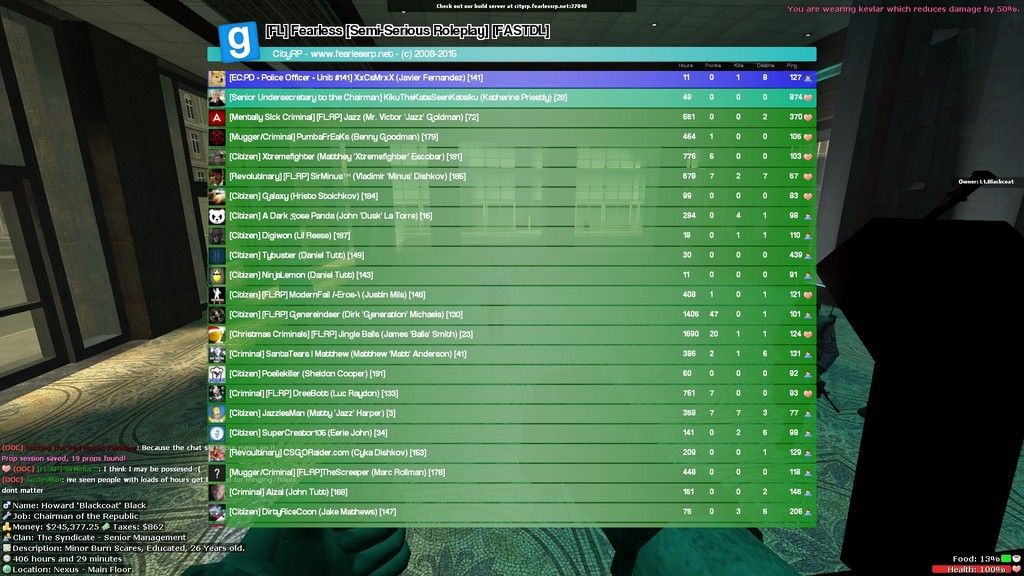Click the Points column header
Screen dimensions: 1024x576
[712, 65]
